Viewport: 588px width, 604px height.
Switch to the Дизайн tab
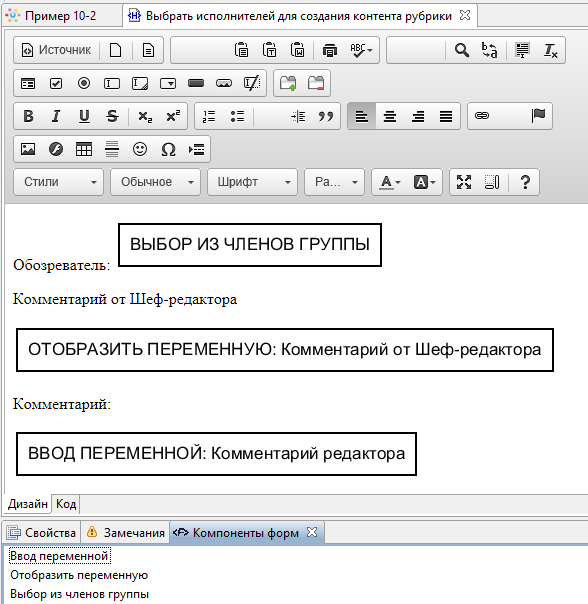(28, 504)
